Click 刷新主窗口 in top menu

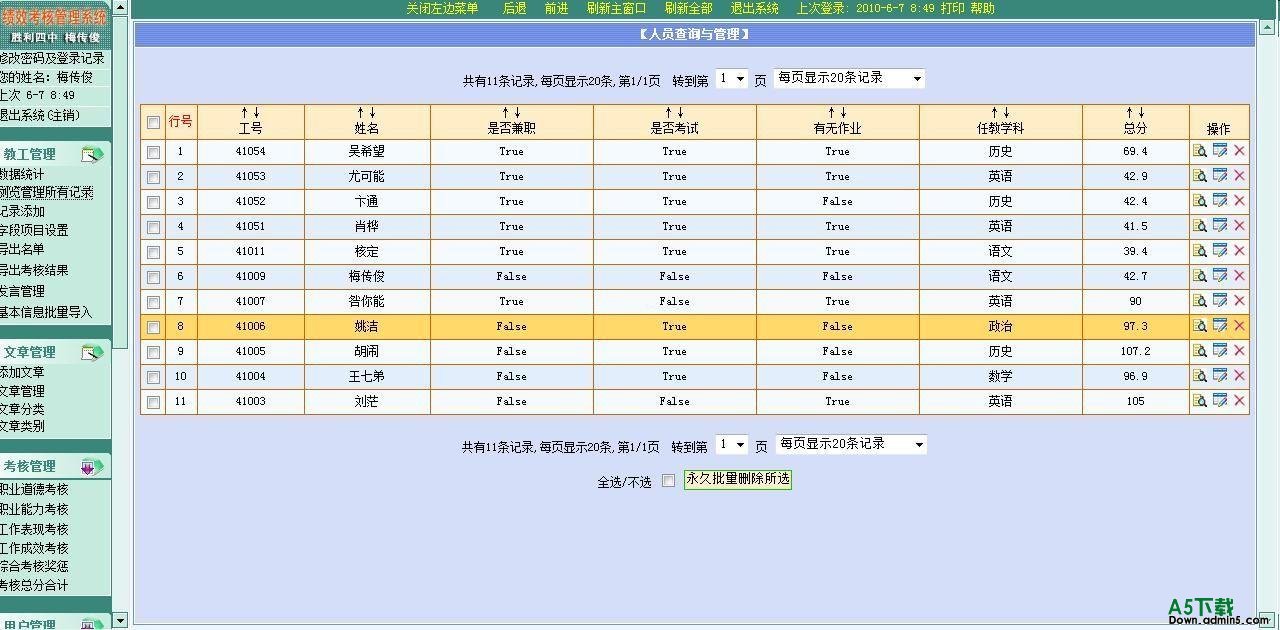616,8
